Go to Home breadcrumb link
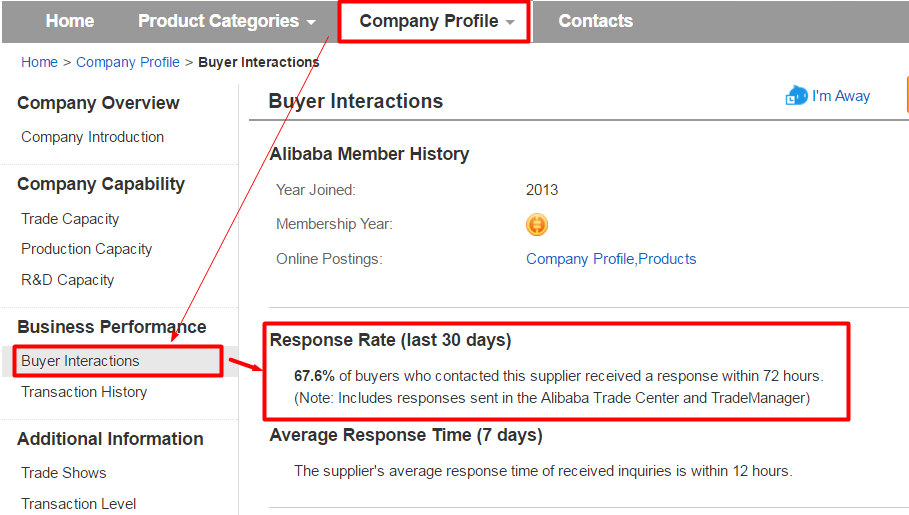Viewport: 909px width, 515px height. [39, 62]
